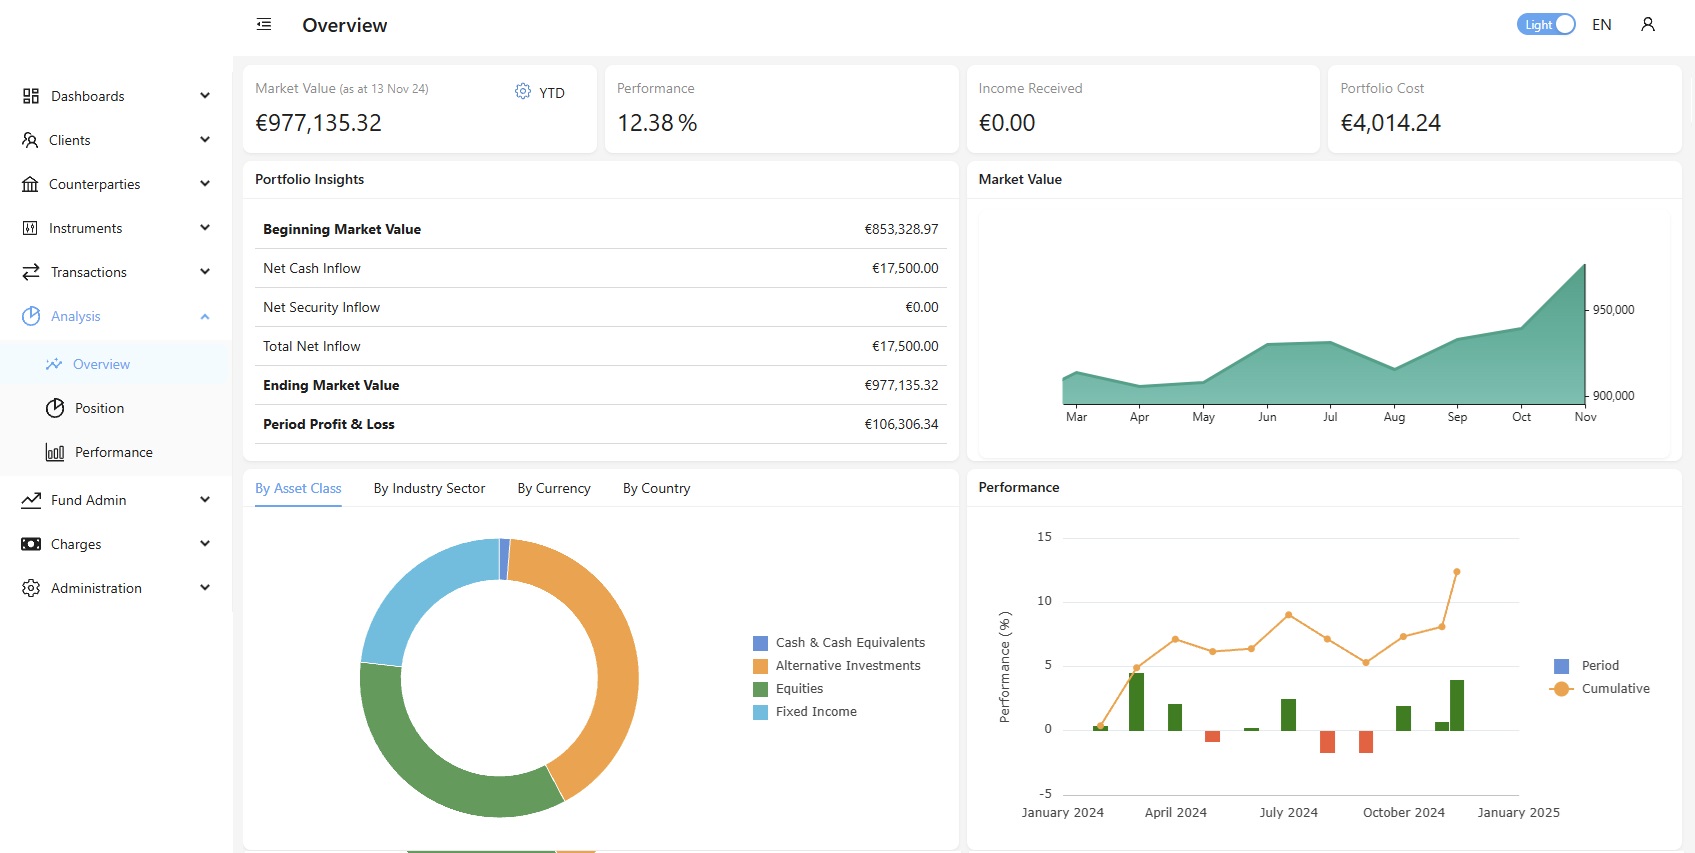Expand the Counterparties menu chevron

click(x=205, y=184)
